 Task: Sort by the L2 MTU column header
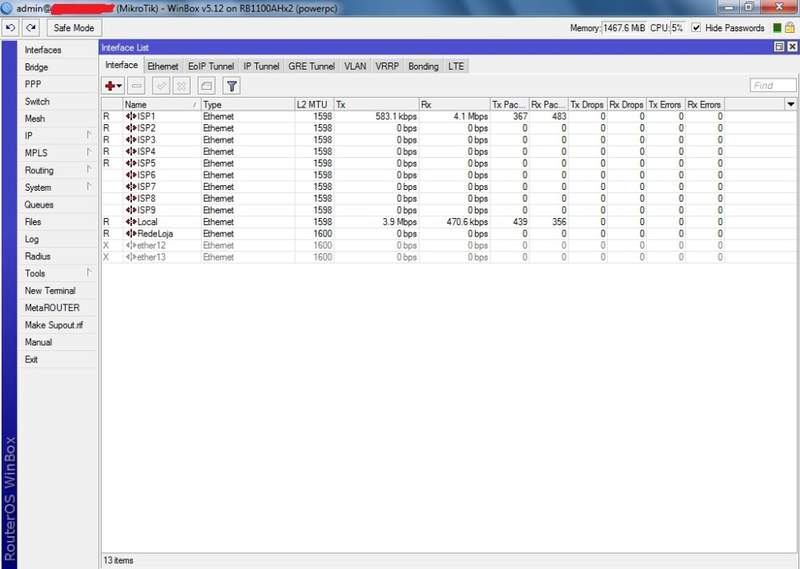click(x=314, y=104)
